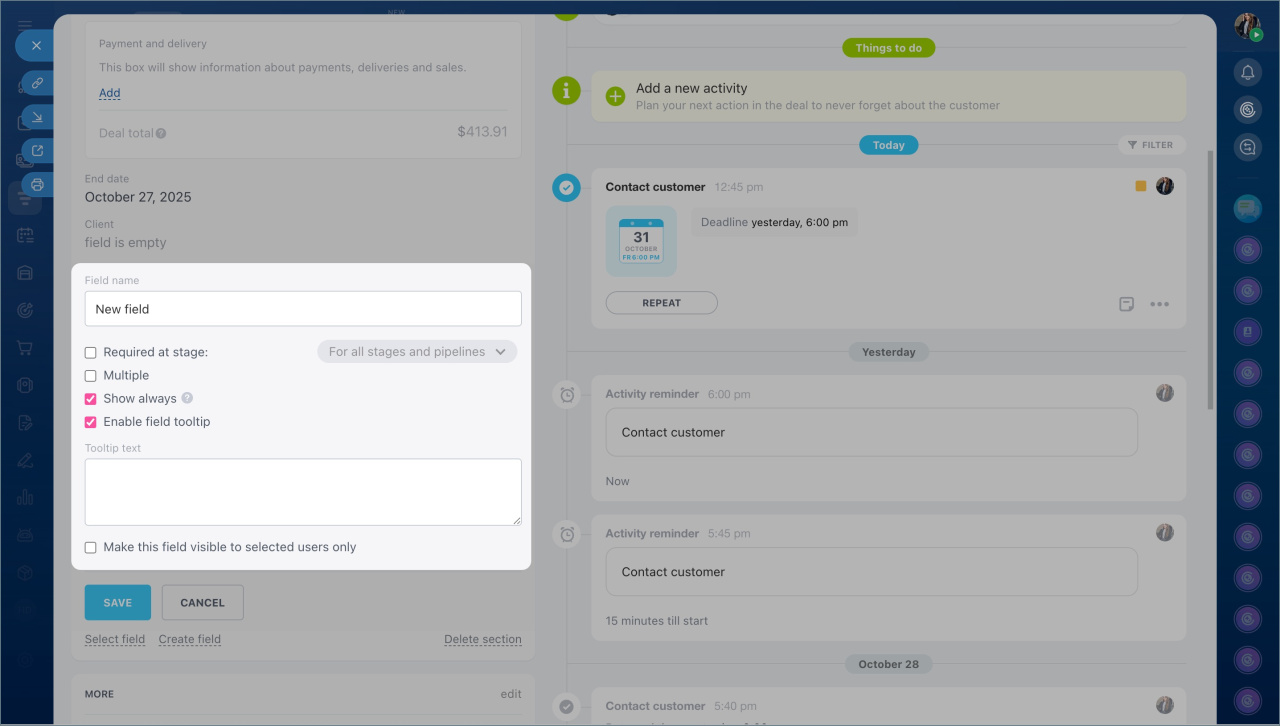
Task: Click the Save button
Action: (117, 603)
